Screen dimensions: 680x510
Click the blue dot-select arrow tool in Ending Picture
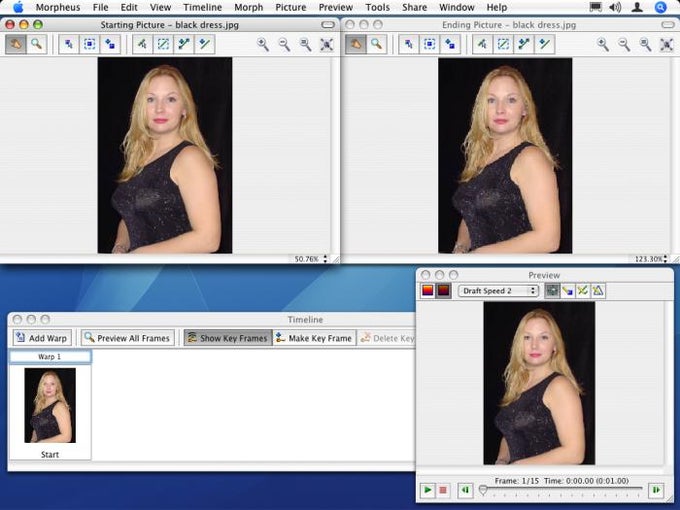(409, 44)
